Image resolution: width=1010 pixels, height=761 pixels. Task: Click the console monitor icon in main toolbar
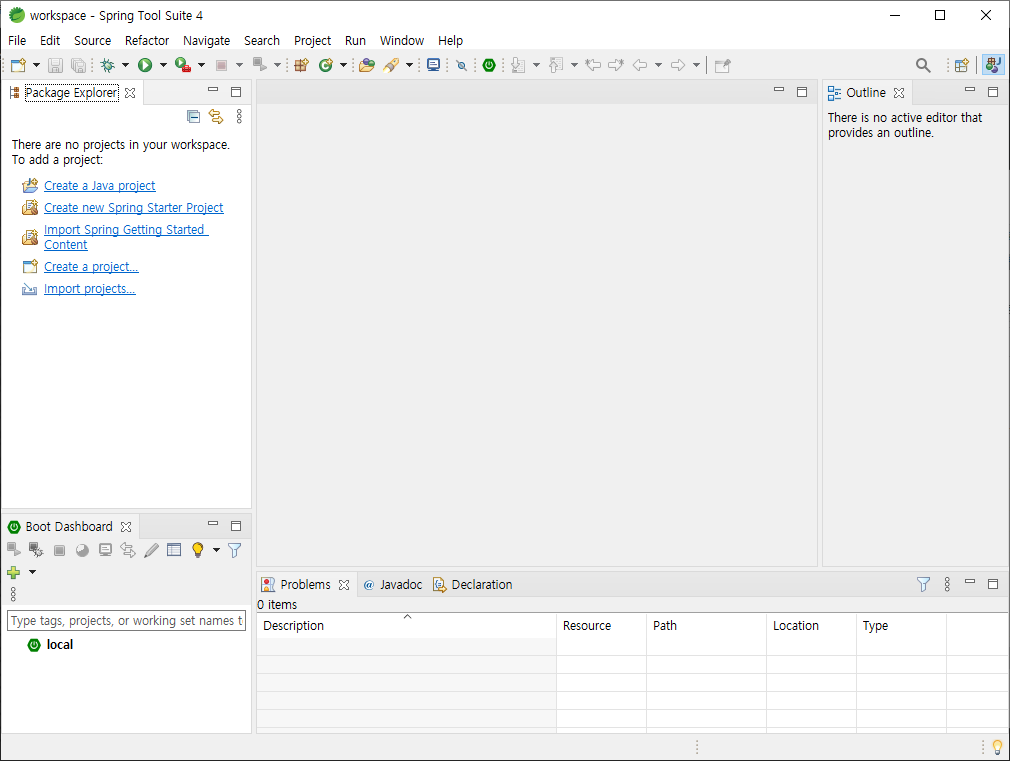tap(434, 65)
